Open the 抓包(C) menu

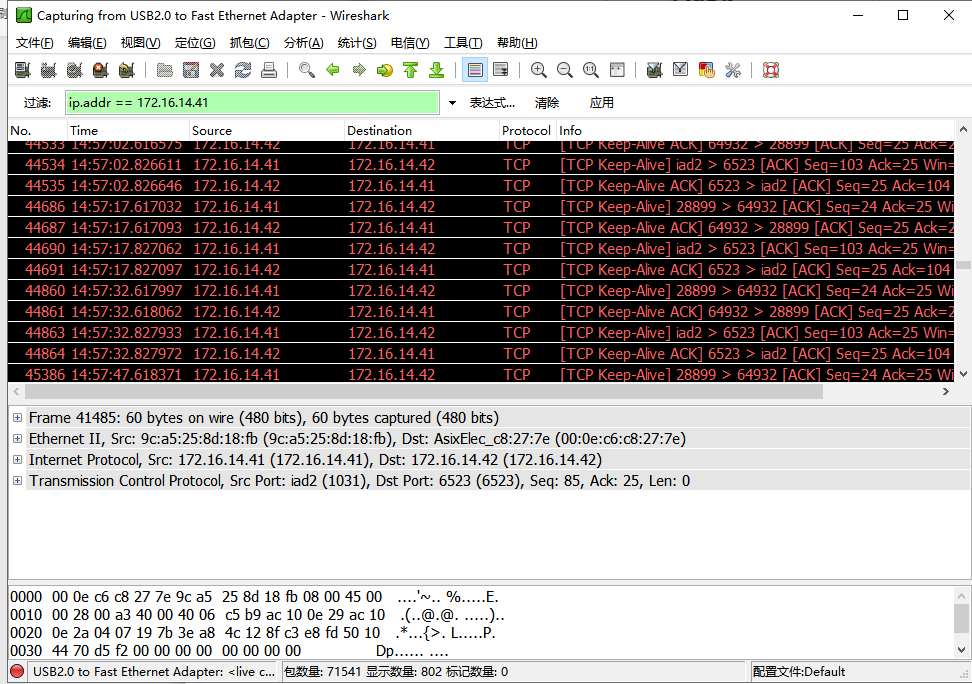click(x=249, y=43)
